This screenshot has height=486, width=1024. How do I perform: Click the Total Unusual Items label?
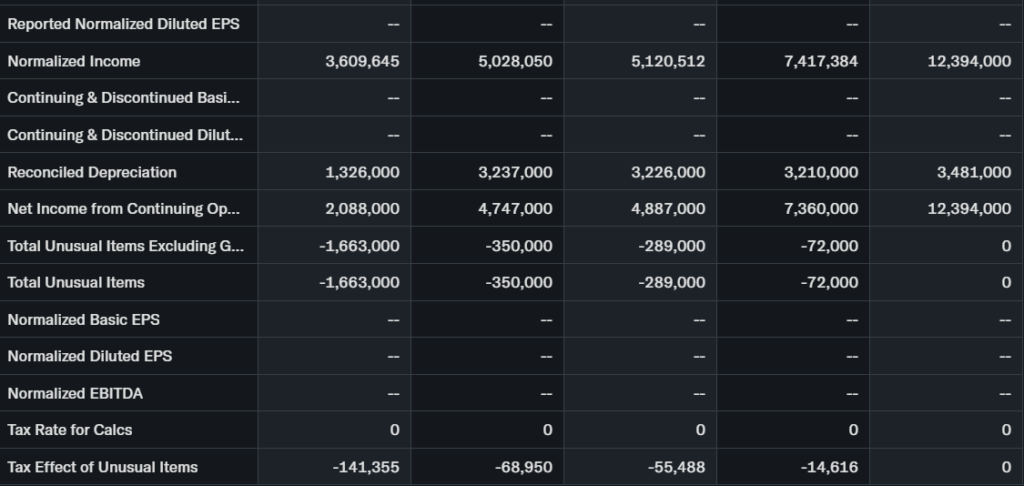76,282
